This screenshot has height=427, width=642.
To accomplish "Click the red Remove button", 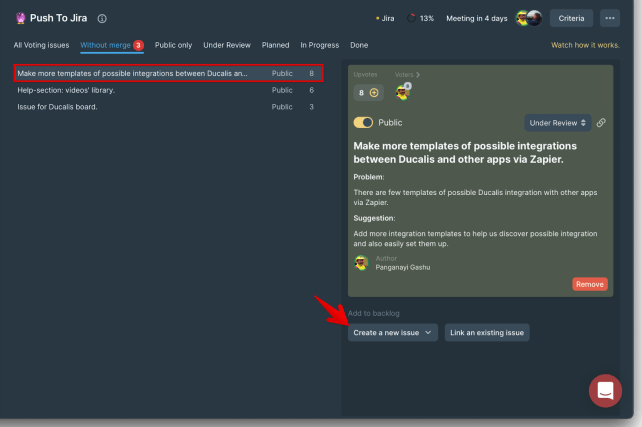I will click(x=590, y=284).
